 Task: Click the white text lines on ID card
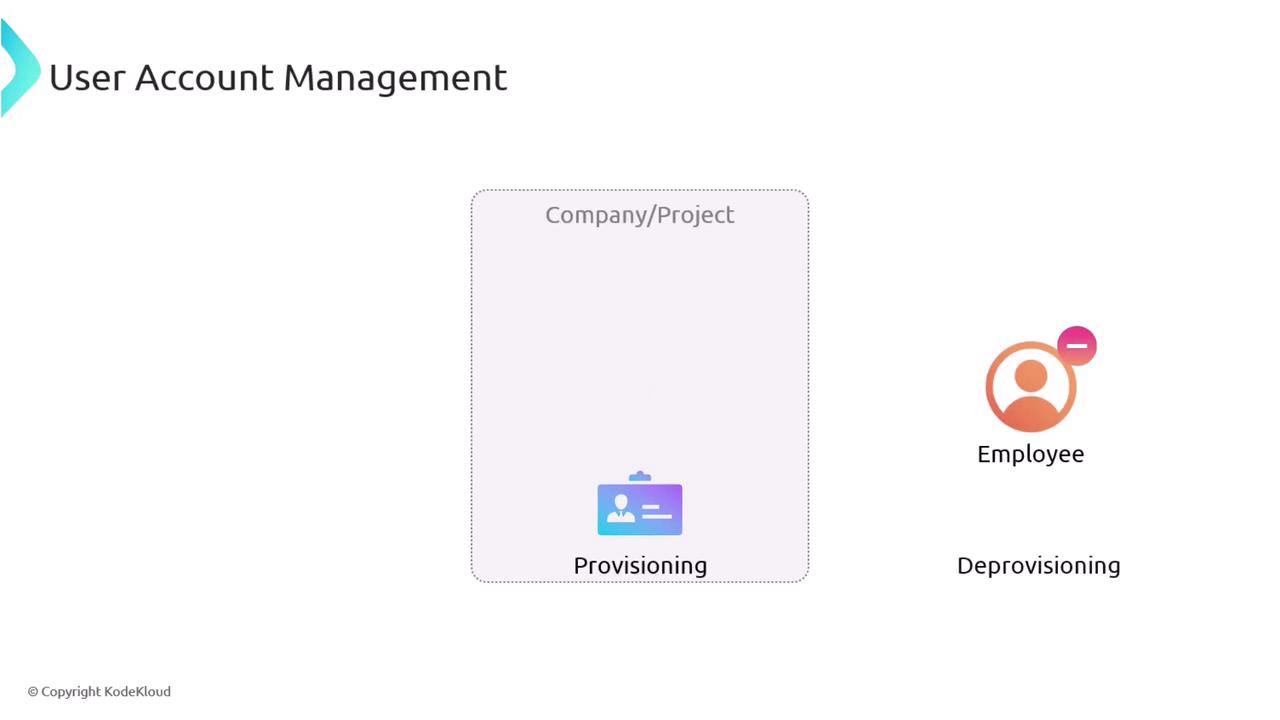(x=656, y=512)
